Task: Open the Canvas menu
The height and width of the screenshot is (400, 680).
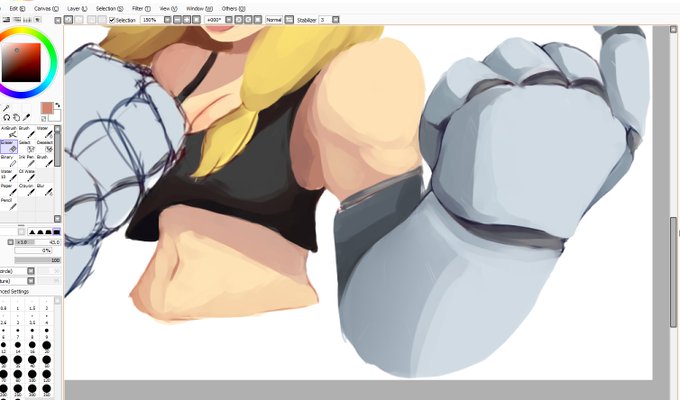Action: tap(46, 8)
